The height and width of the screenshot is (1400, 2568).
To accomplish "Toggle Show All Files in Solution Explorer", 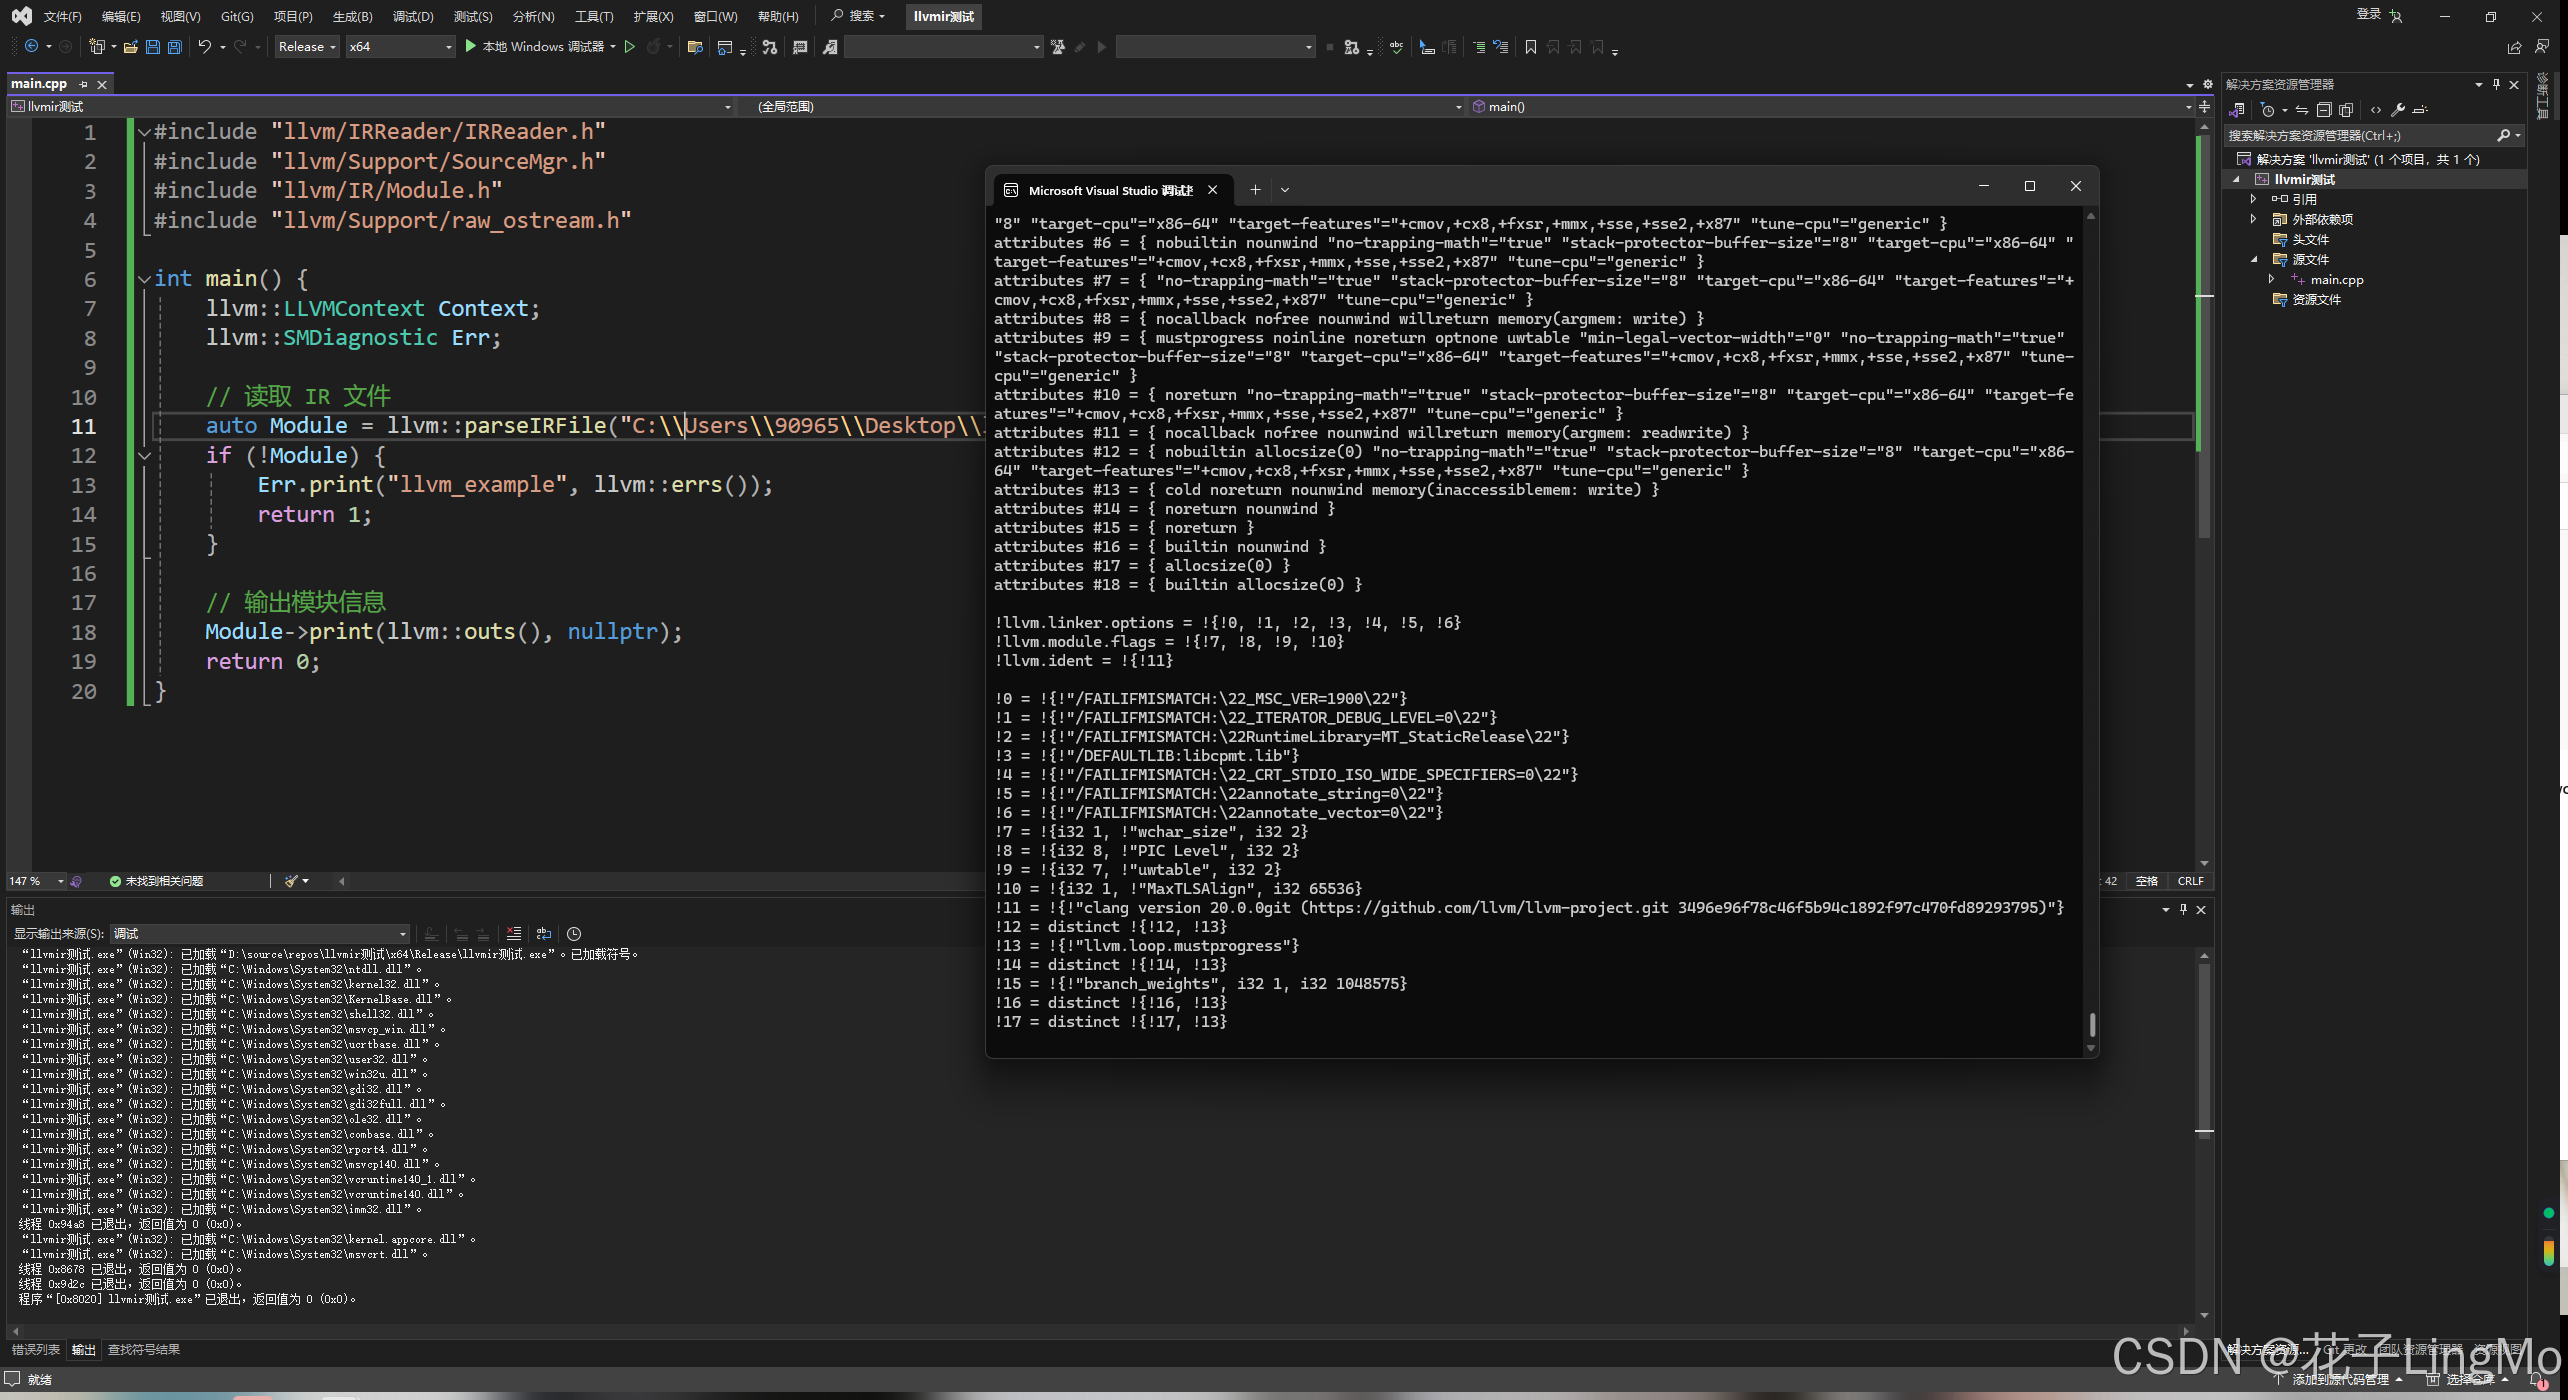I will [2346, 110].
